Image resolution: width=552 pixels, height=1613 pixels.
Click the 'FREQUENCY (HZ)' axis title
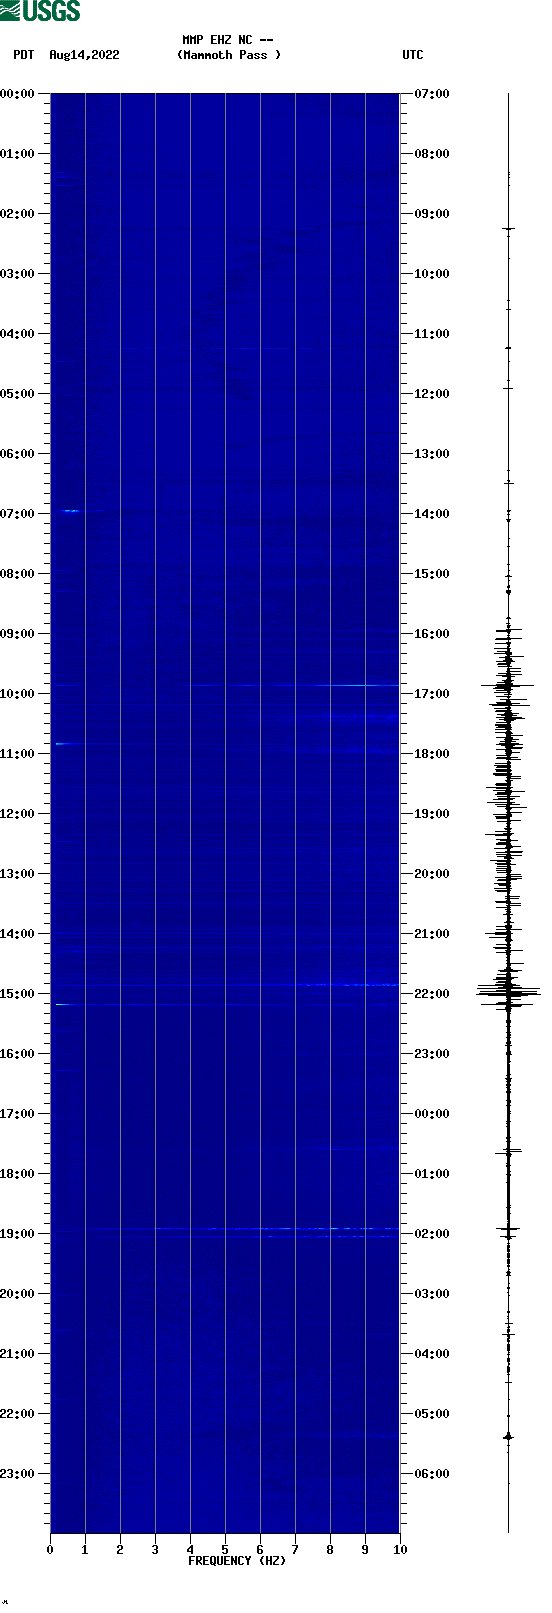237,1561
